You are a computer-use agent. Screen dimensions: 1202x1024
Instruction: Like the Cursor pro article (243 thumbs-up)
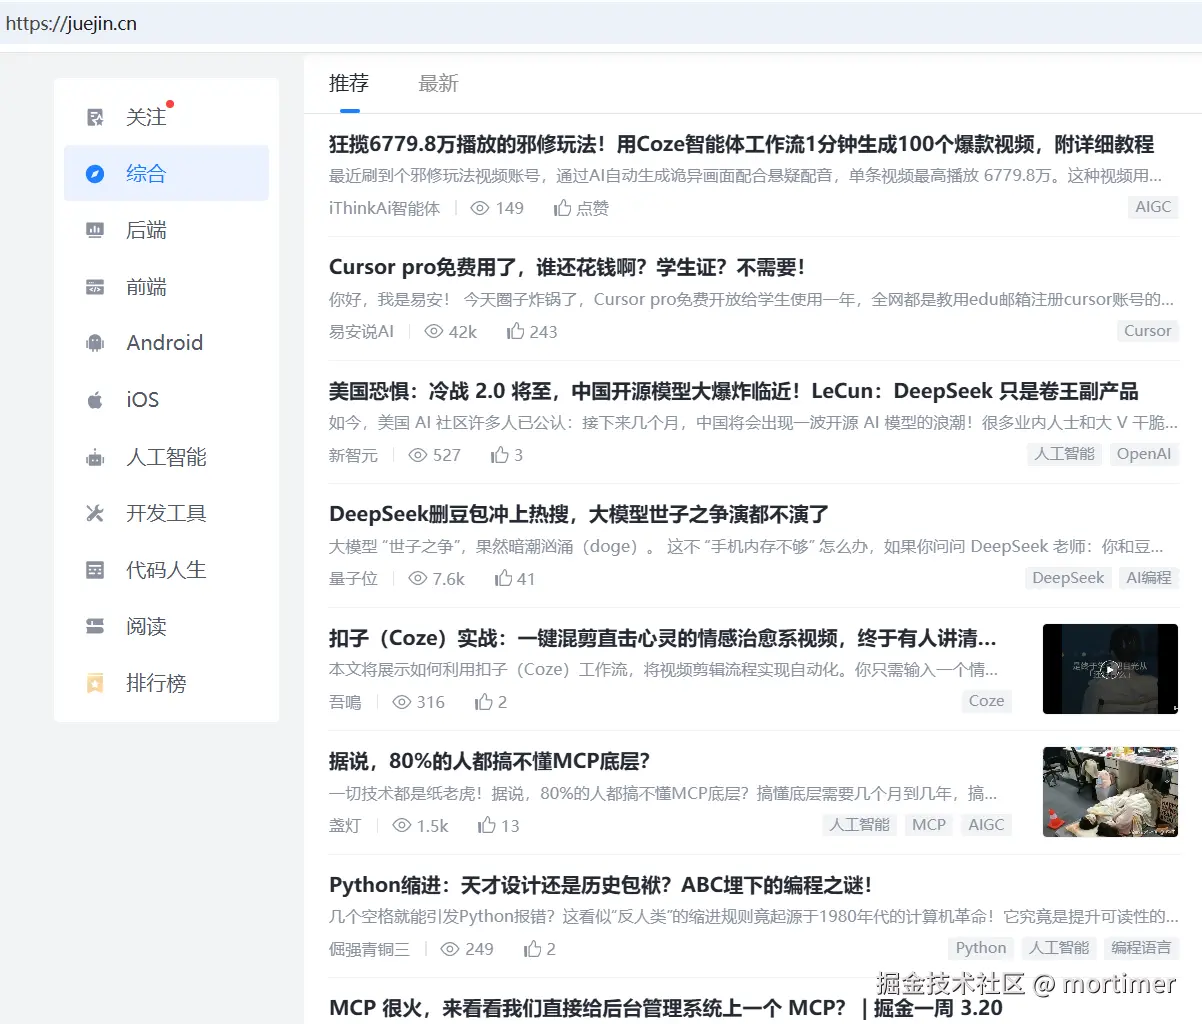click(x=516, y=331)
